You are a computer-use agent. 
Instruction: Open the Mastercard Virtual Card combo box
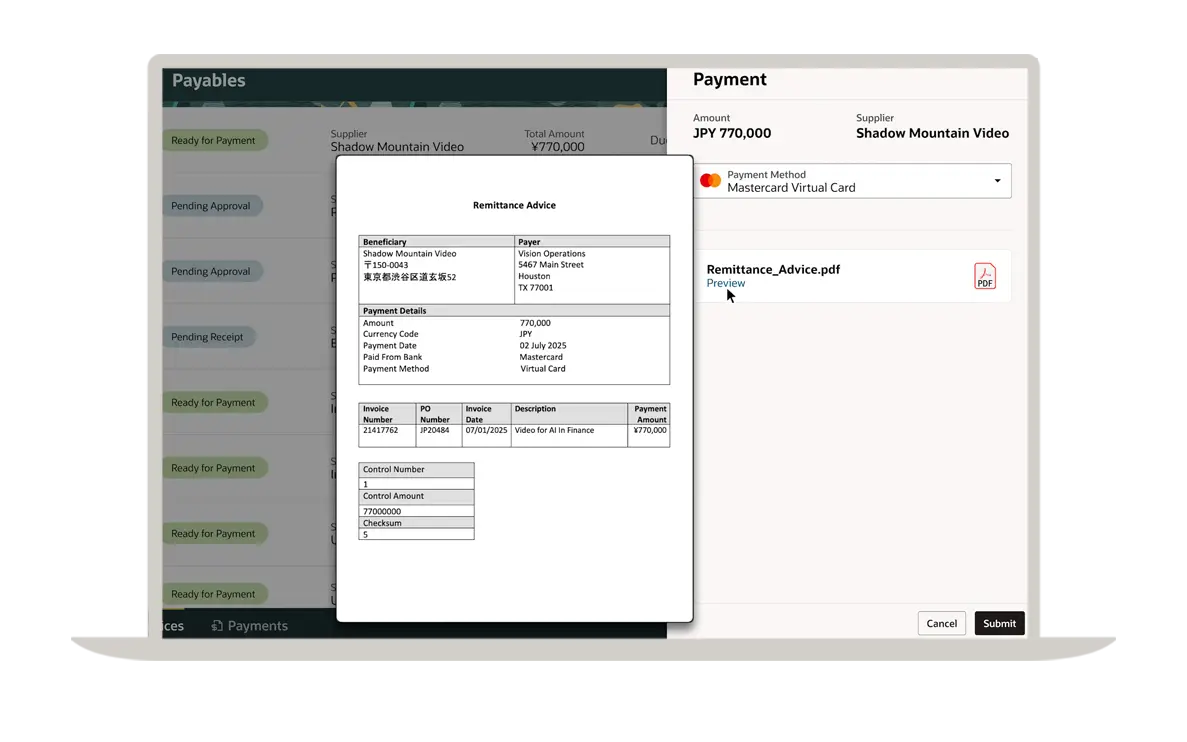point(852,181)
